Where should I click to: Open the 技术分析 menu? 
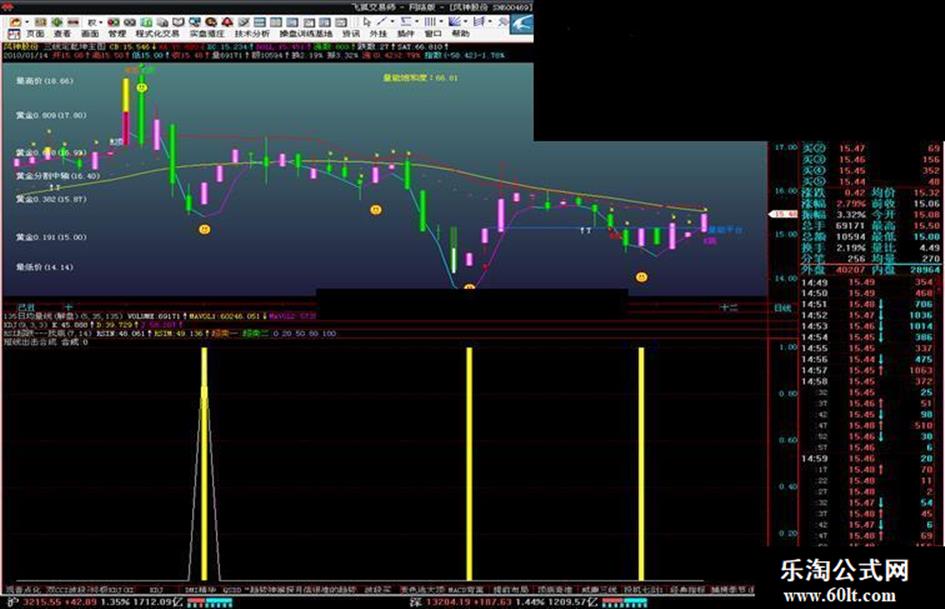[252, 34]
